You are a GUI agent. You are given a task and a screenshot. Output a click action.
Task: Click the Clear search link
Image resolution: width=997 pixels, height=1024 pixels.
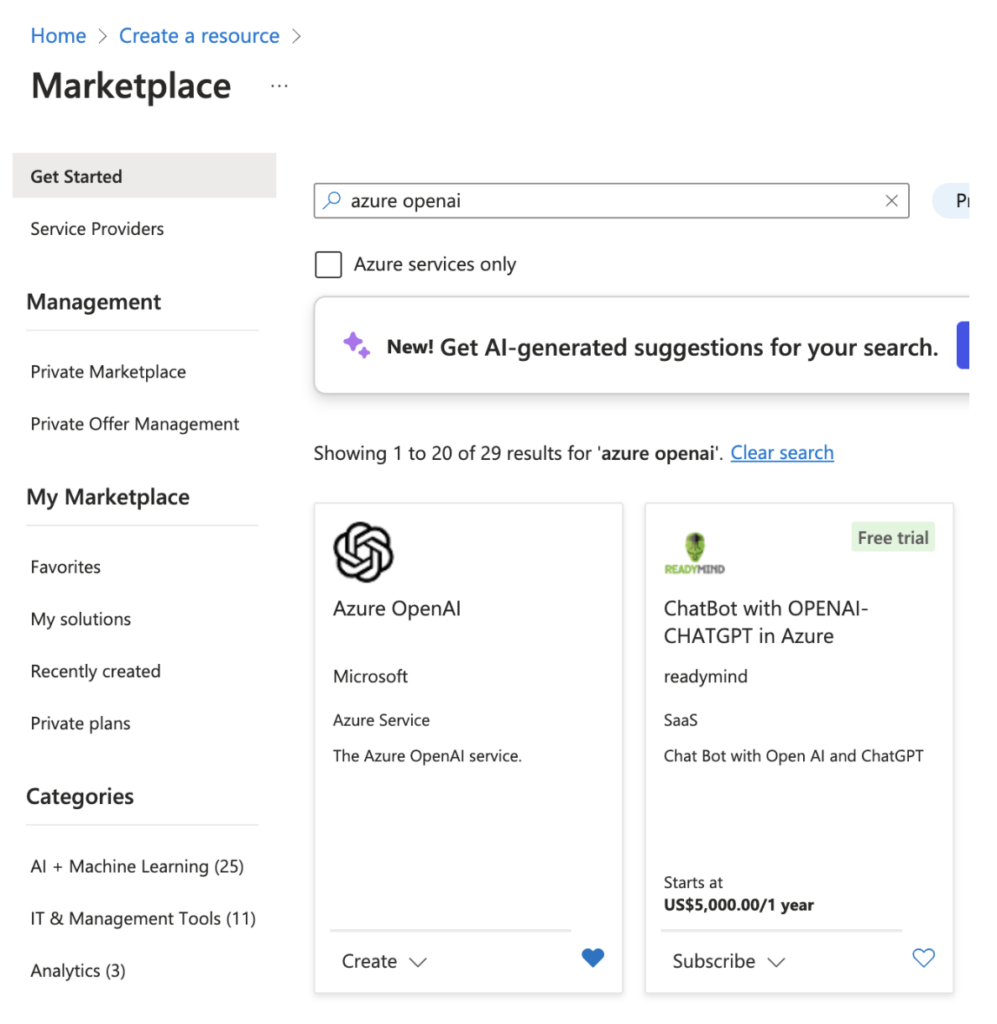pos(782,452)
